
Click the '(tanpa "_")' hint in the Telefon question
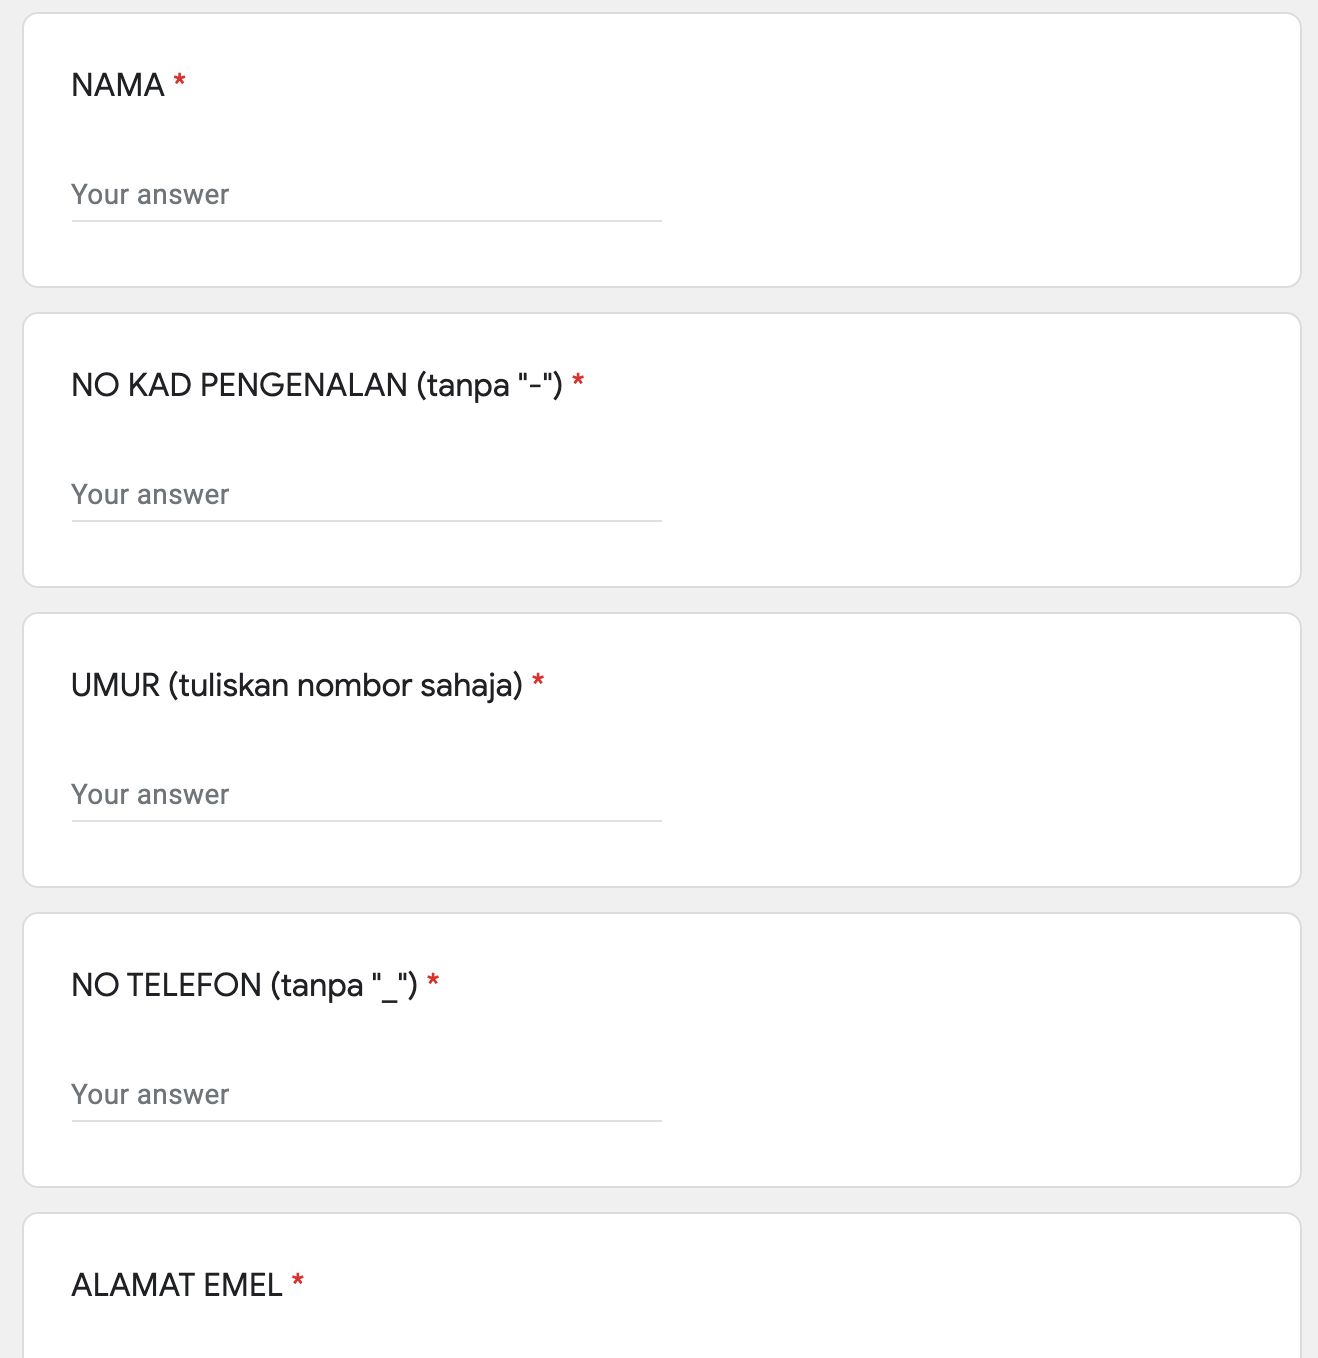(x=344, y=985)
